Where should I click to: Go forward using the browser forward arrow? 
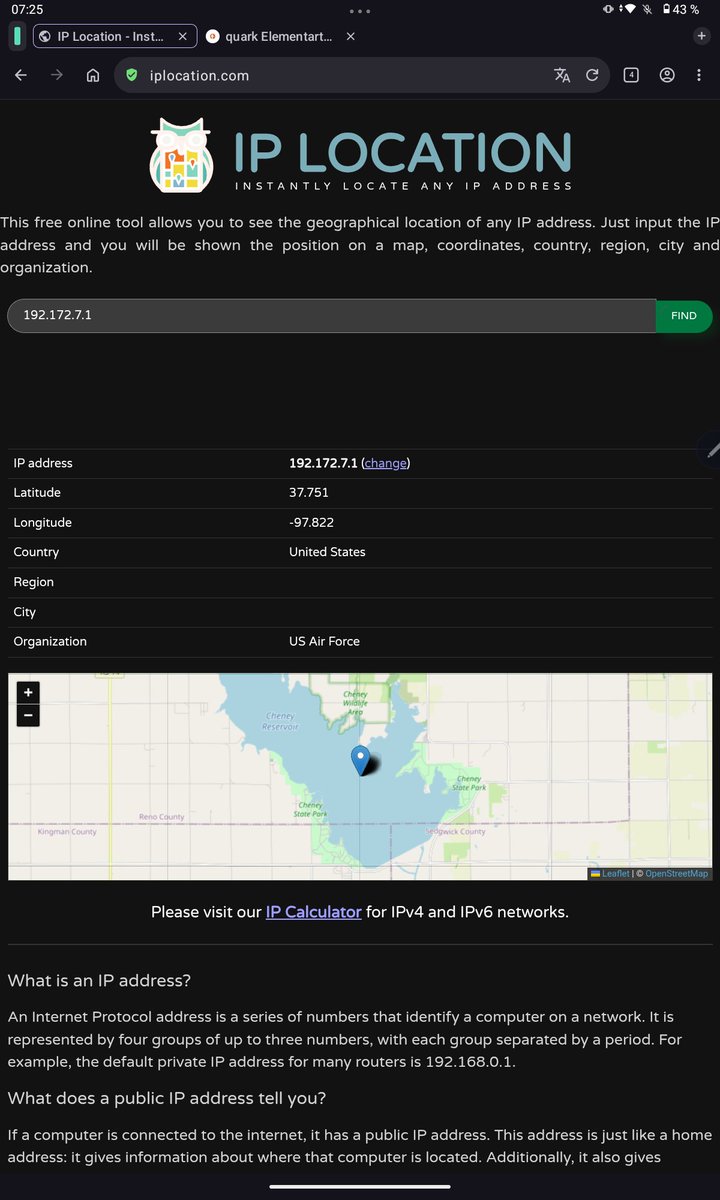[57, 75]
